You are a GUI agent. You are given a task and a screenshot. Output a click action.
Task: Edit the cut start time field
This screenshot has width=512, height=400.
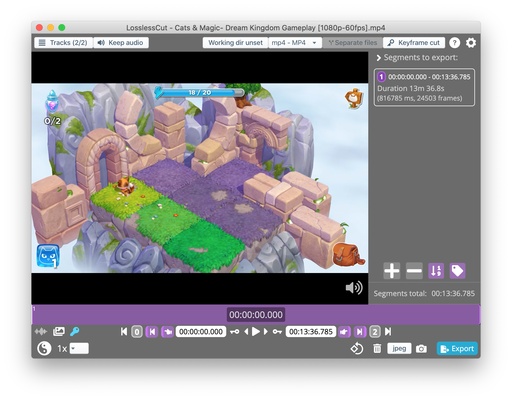(x=201, y=332)
